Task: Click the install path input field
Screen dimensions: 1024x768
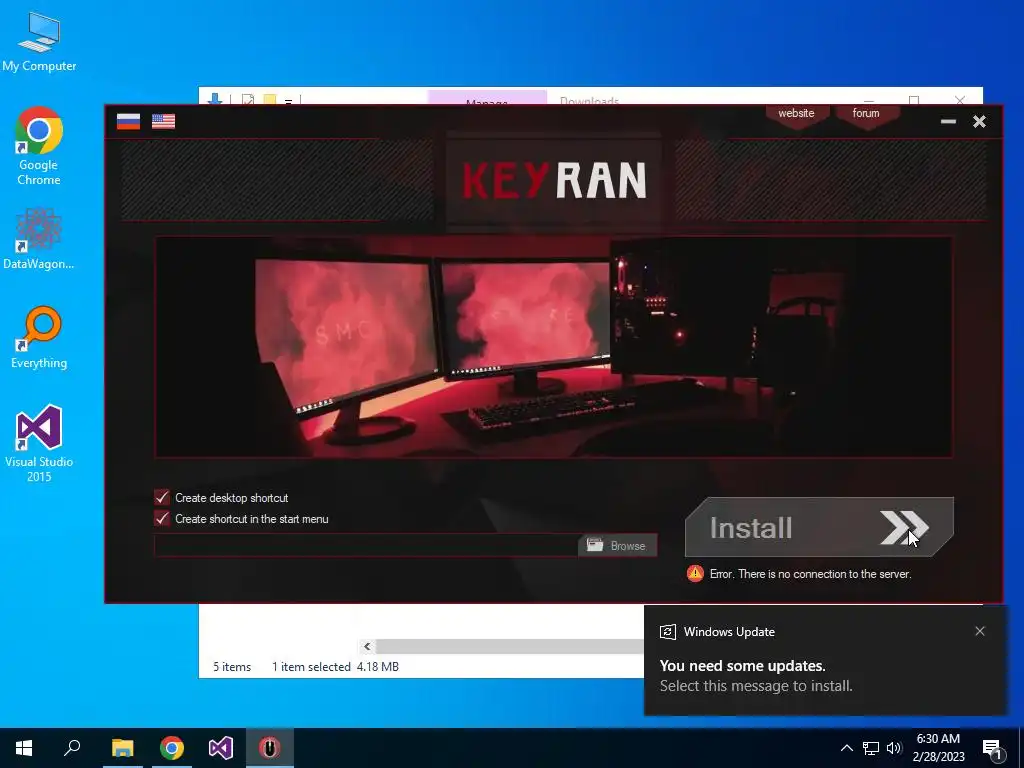Action: 366,545
